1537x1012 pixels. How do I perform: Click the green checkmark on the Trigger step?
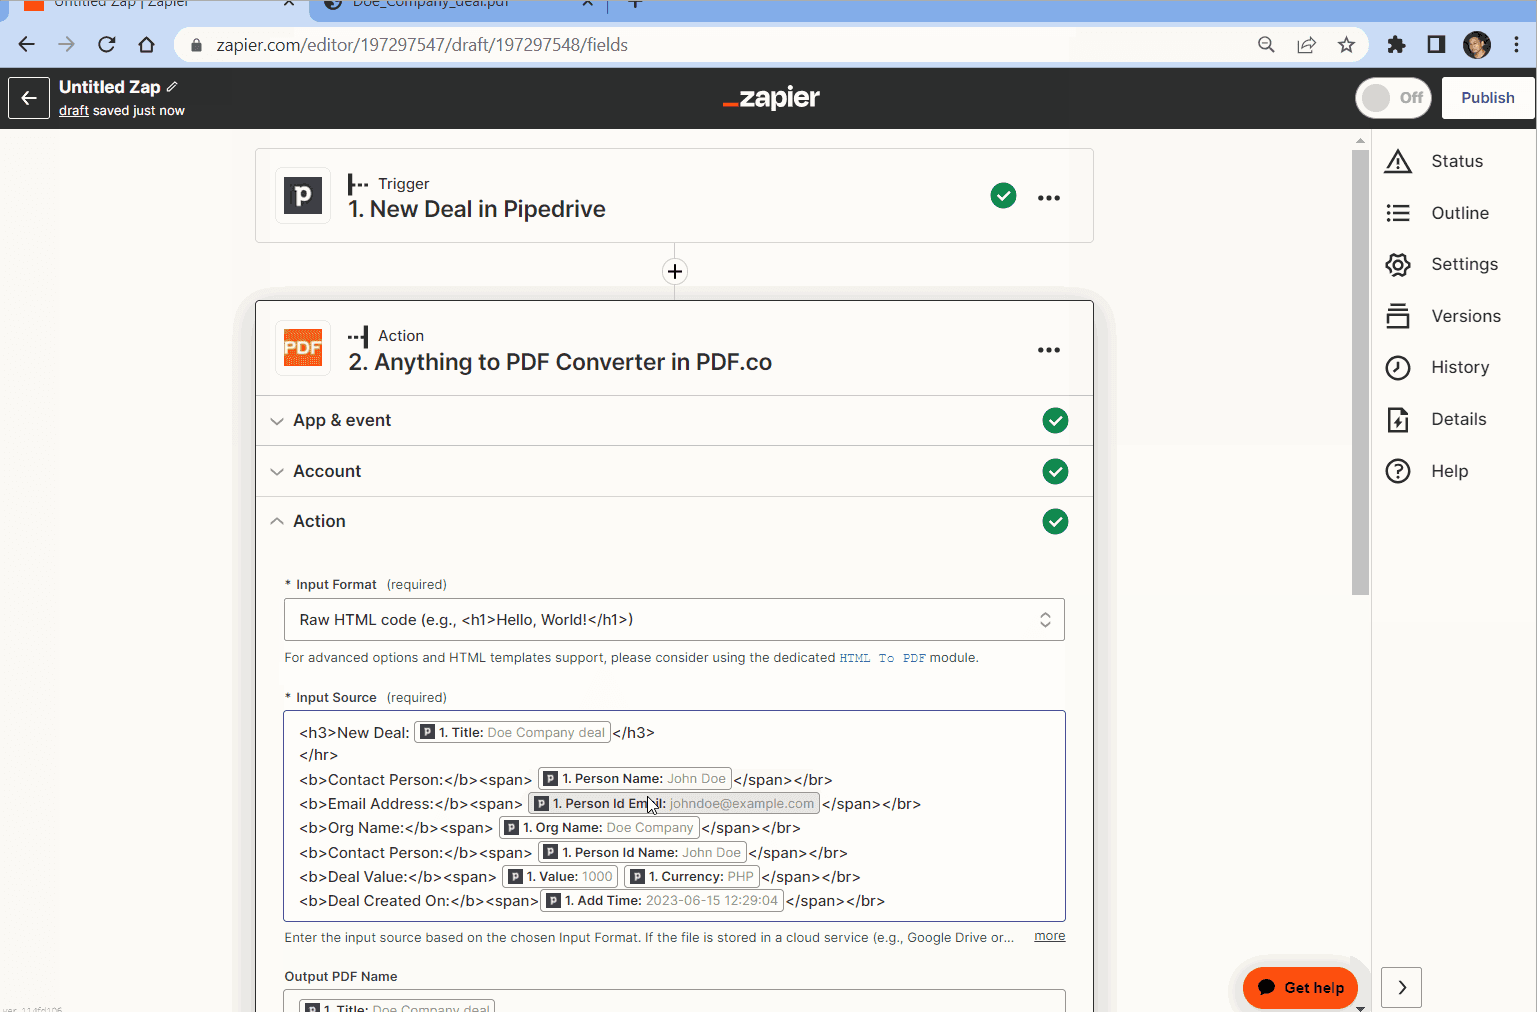(1003, 195)
